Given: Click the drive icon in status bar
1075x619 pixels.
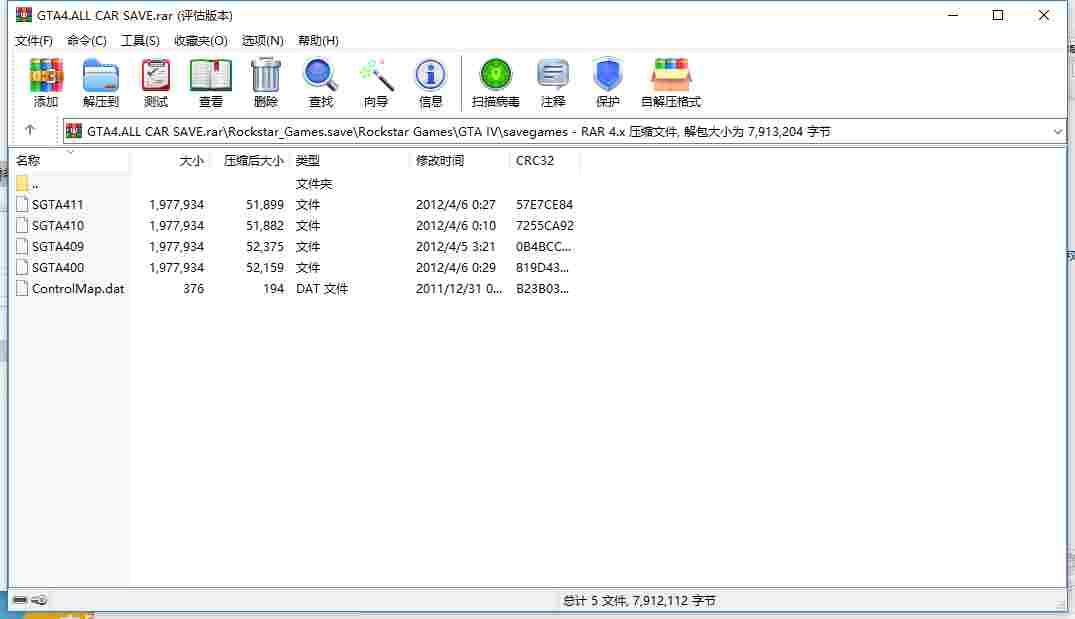Looking at the screenshot, I should tap(20, 600).
